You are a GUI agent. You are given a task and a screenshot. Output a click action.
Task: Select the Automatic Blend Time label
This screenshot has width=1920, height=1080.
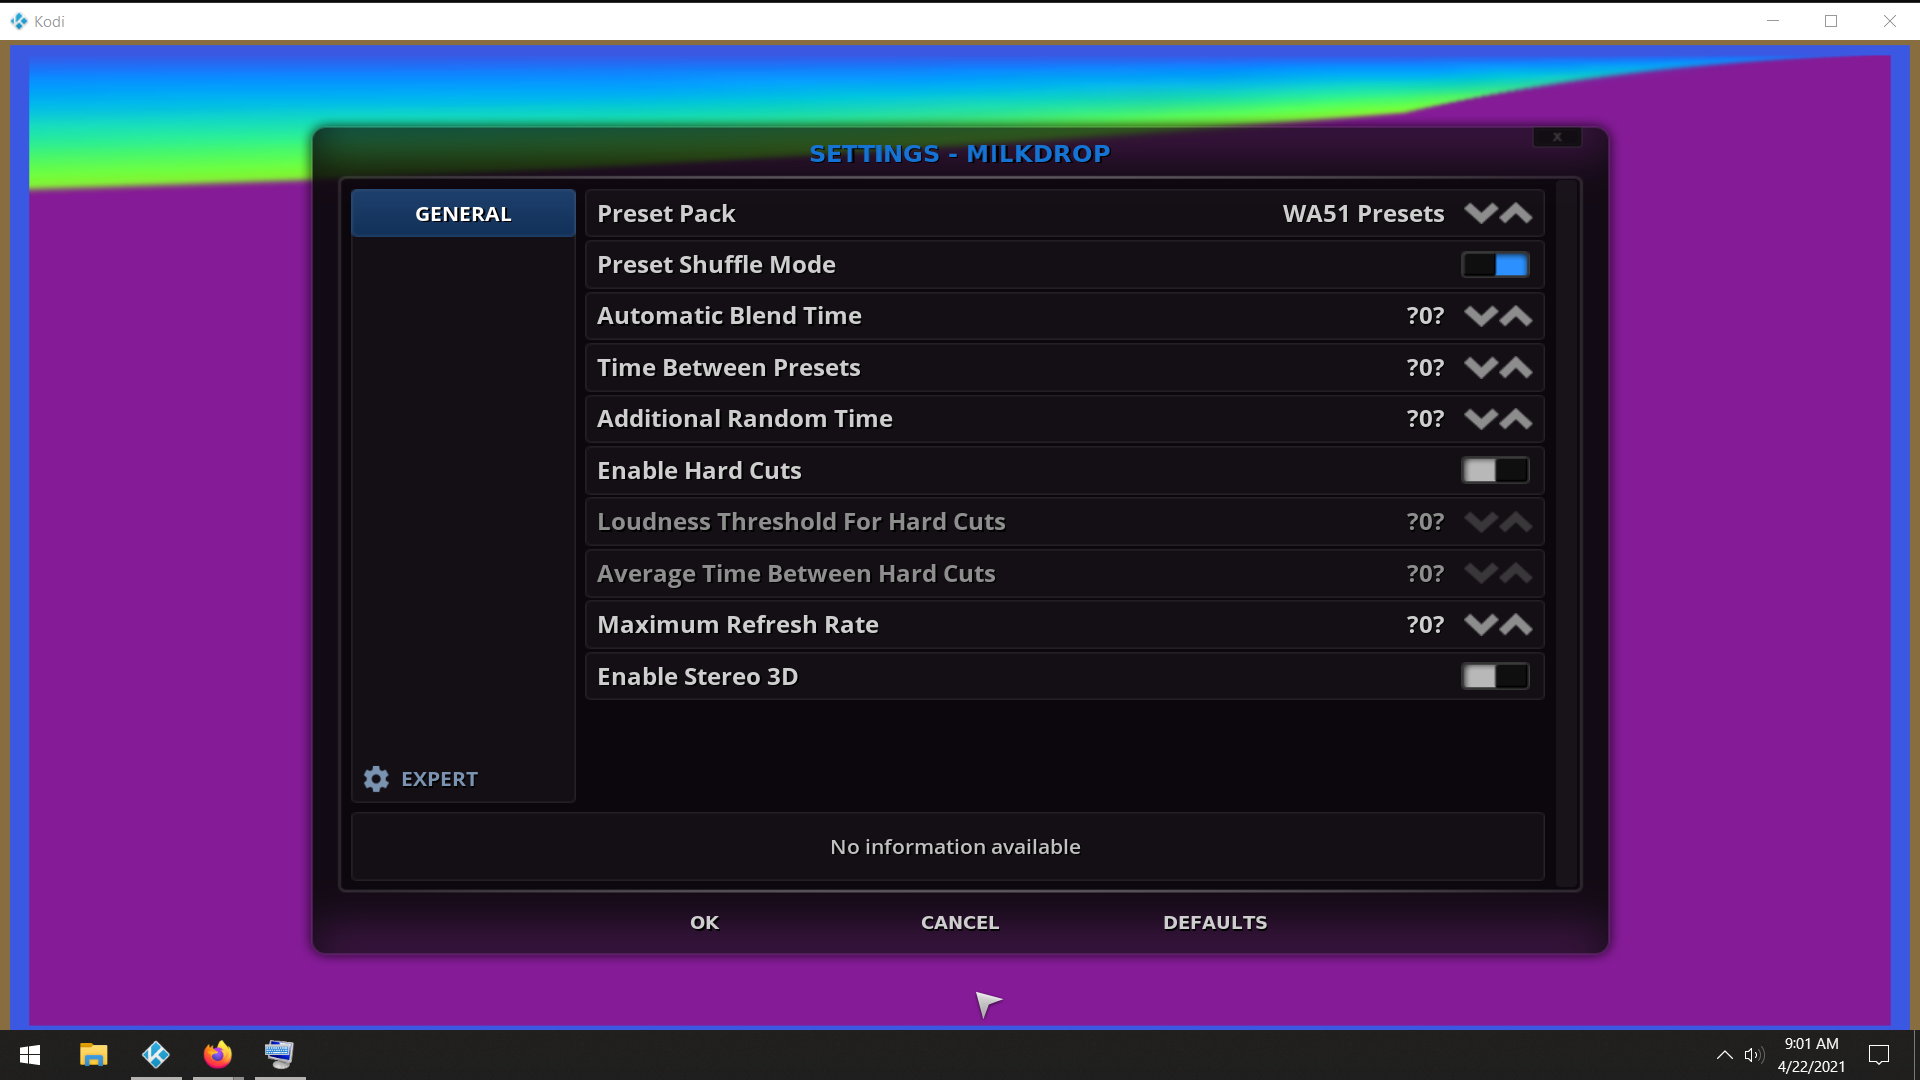729,316
